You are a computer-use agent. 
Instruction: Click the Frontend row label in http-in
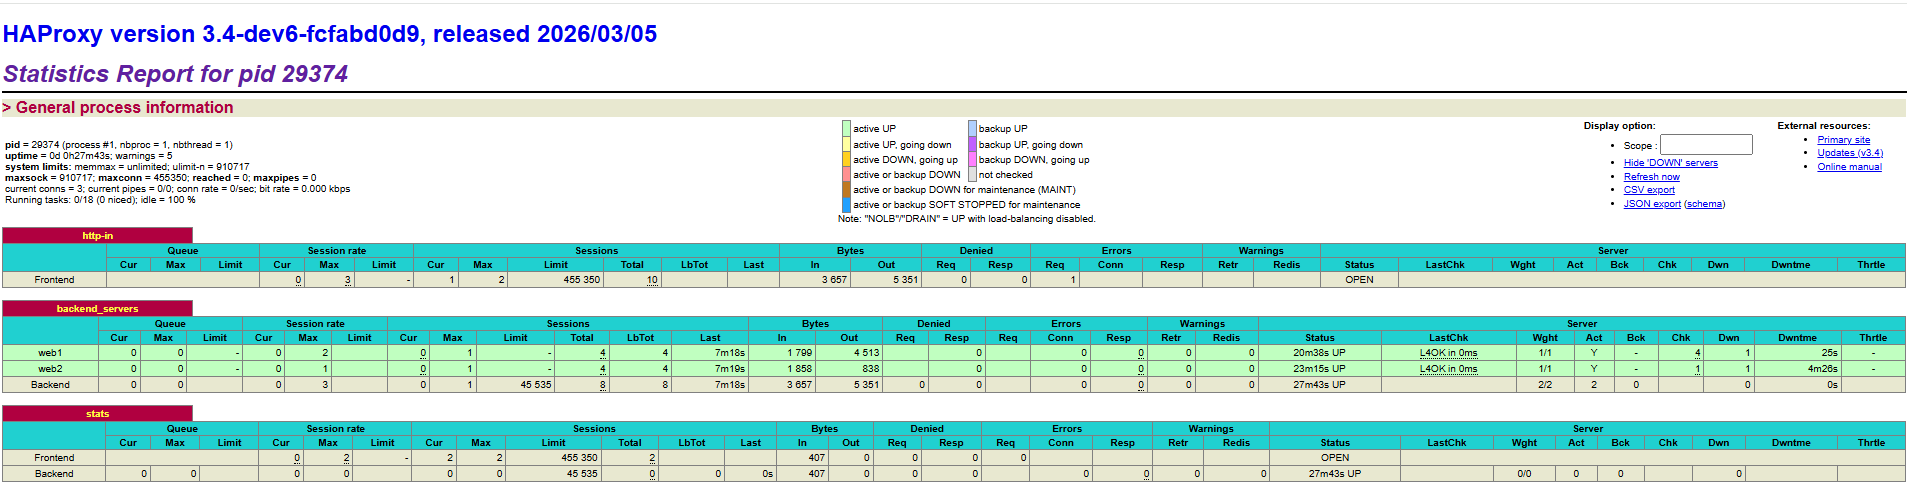click(54, 280)
